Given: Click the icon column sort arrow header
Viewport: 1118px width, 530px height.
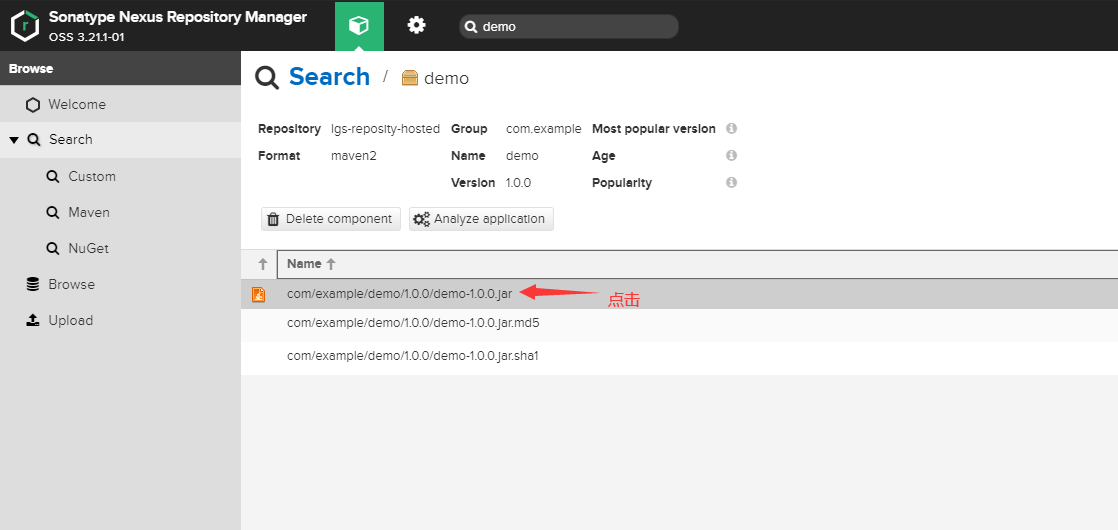Looking at the screenshot, I should [260, 264].
